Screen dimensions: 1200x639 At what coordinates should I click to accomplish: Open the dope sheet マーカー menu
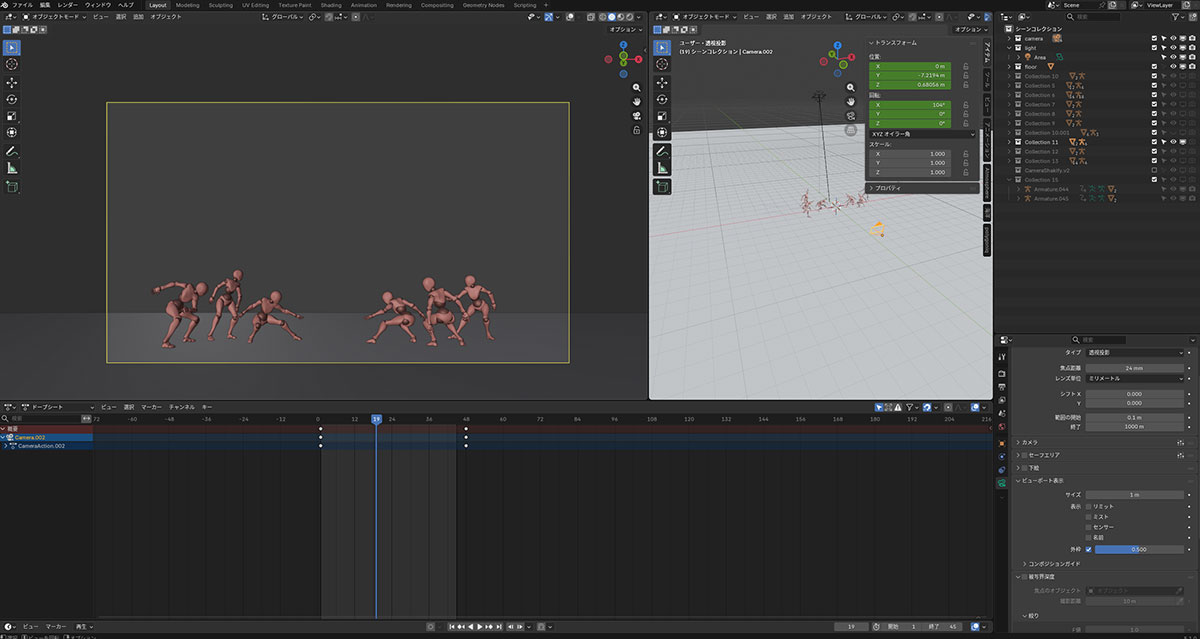click(151, 408)
